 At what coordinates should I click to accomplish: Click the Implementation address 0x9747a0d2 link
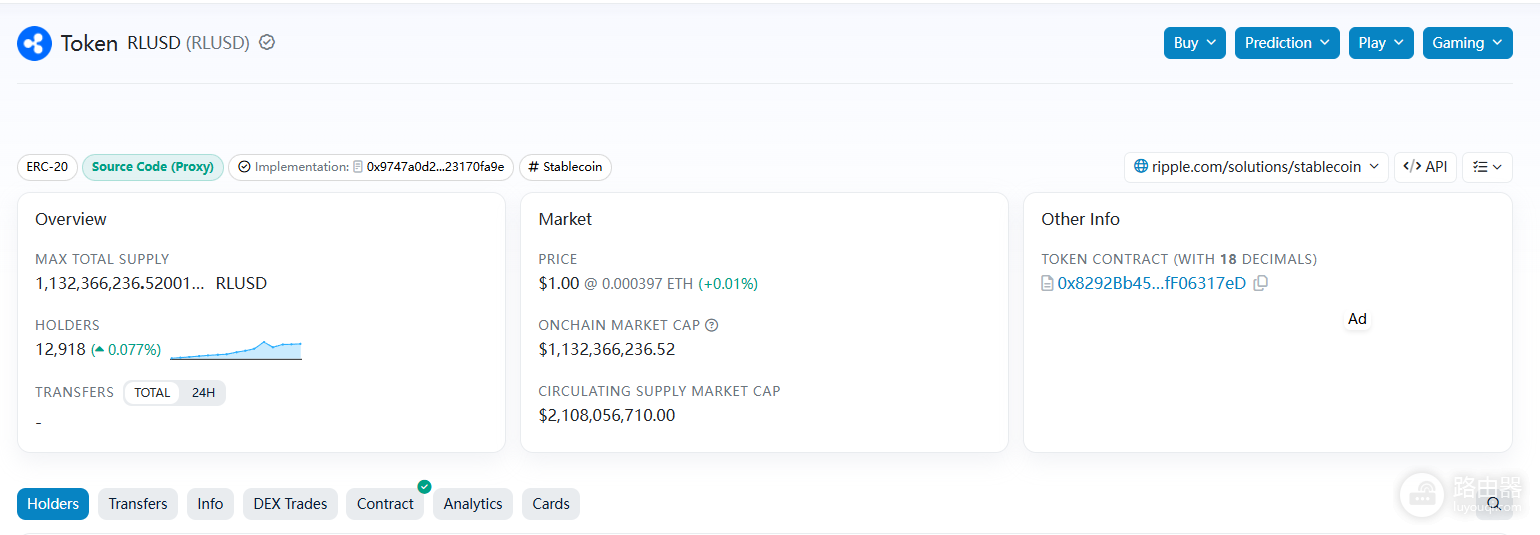(x=435, y=167)
